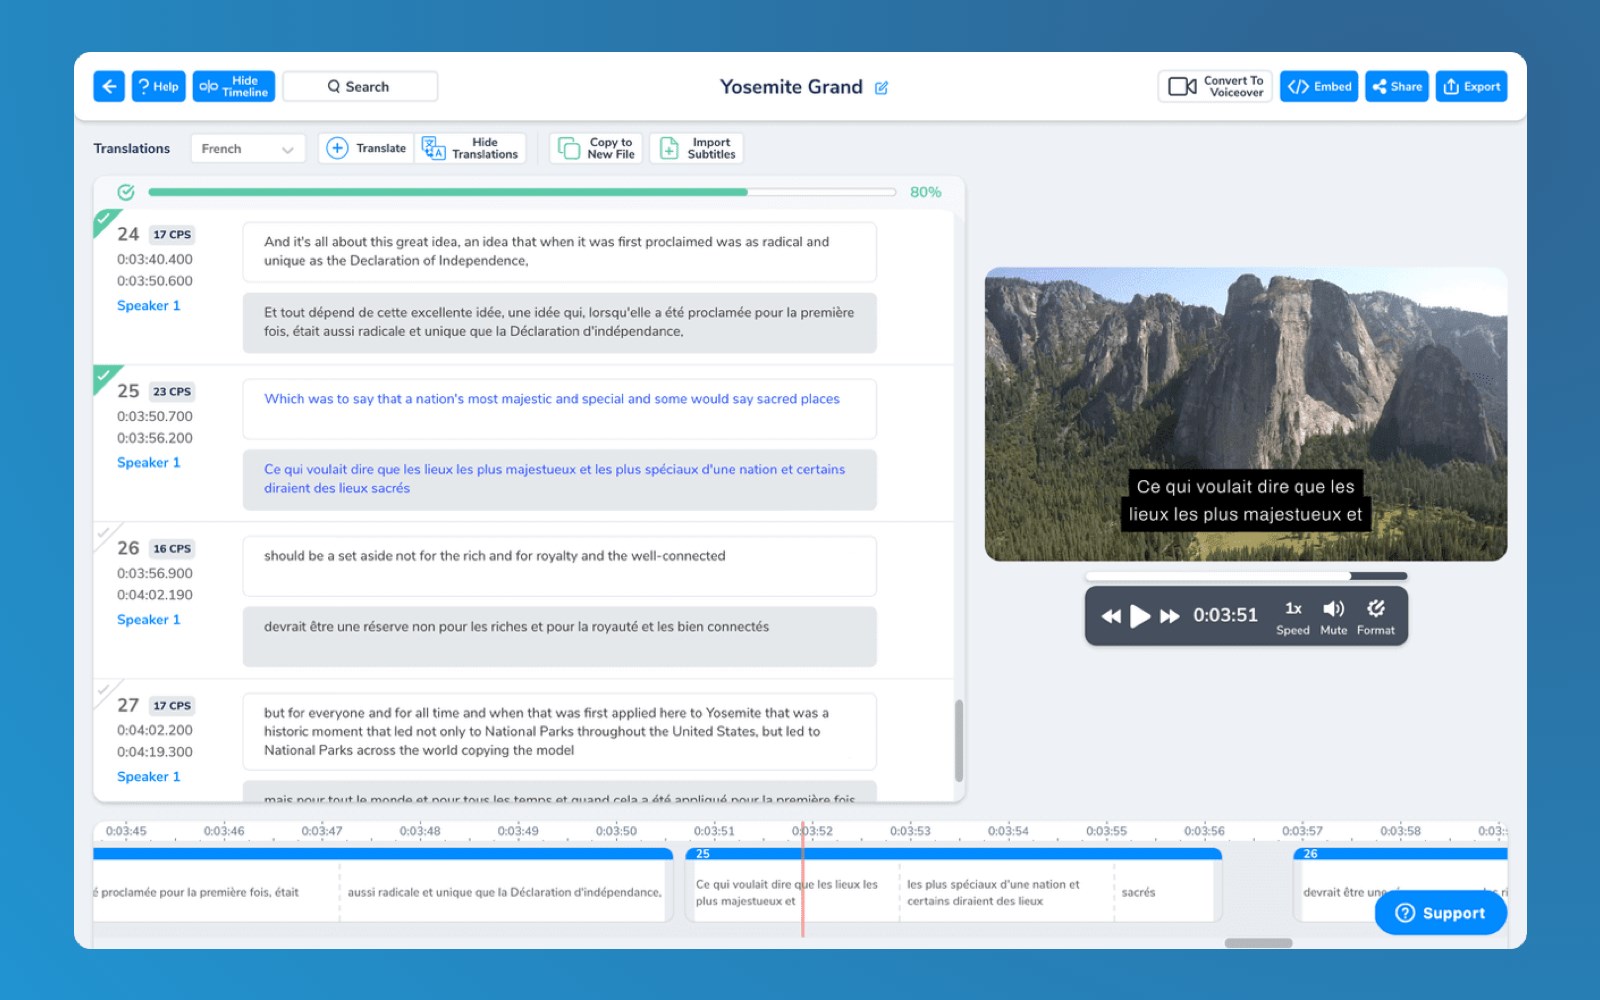Open the subtitle Format options
This screenshot has width=1600, height=1000.
click(x=1376, y=617)
